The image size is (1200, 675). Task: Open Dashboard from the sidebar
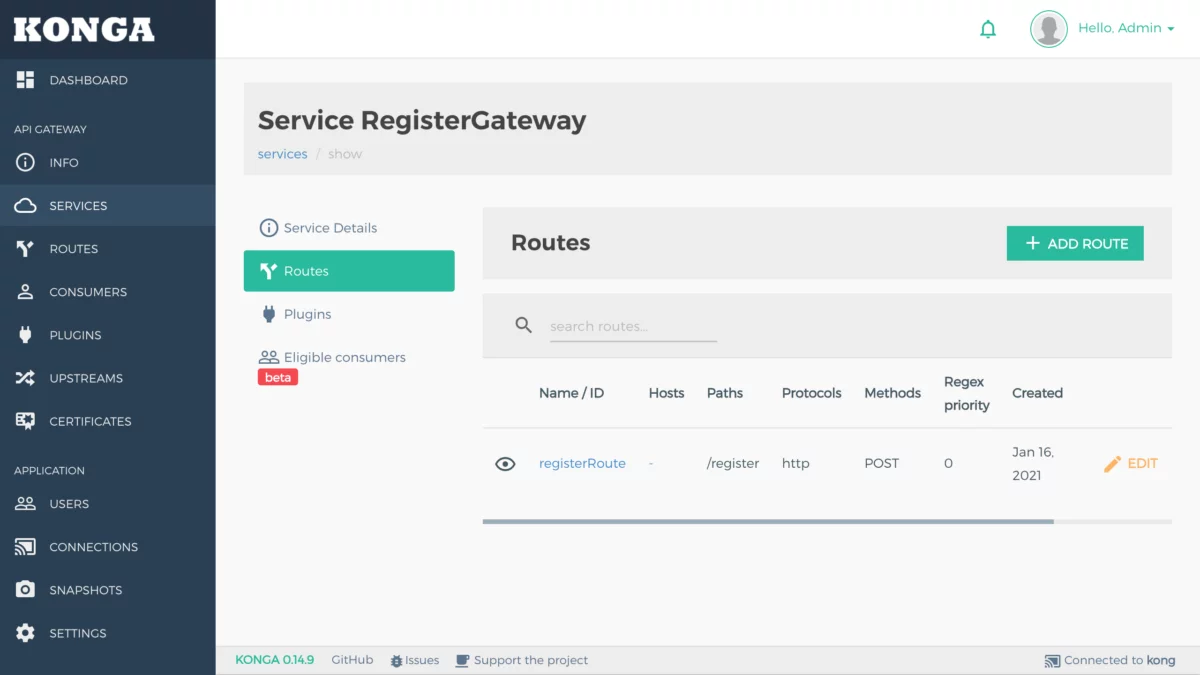tap(88, 80)
